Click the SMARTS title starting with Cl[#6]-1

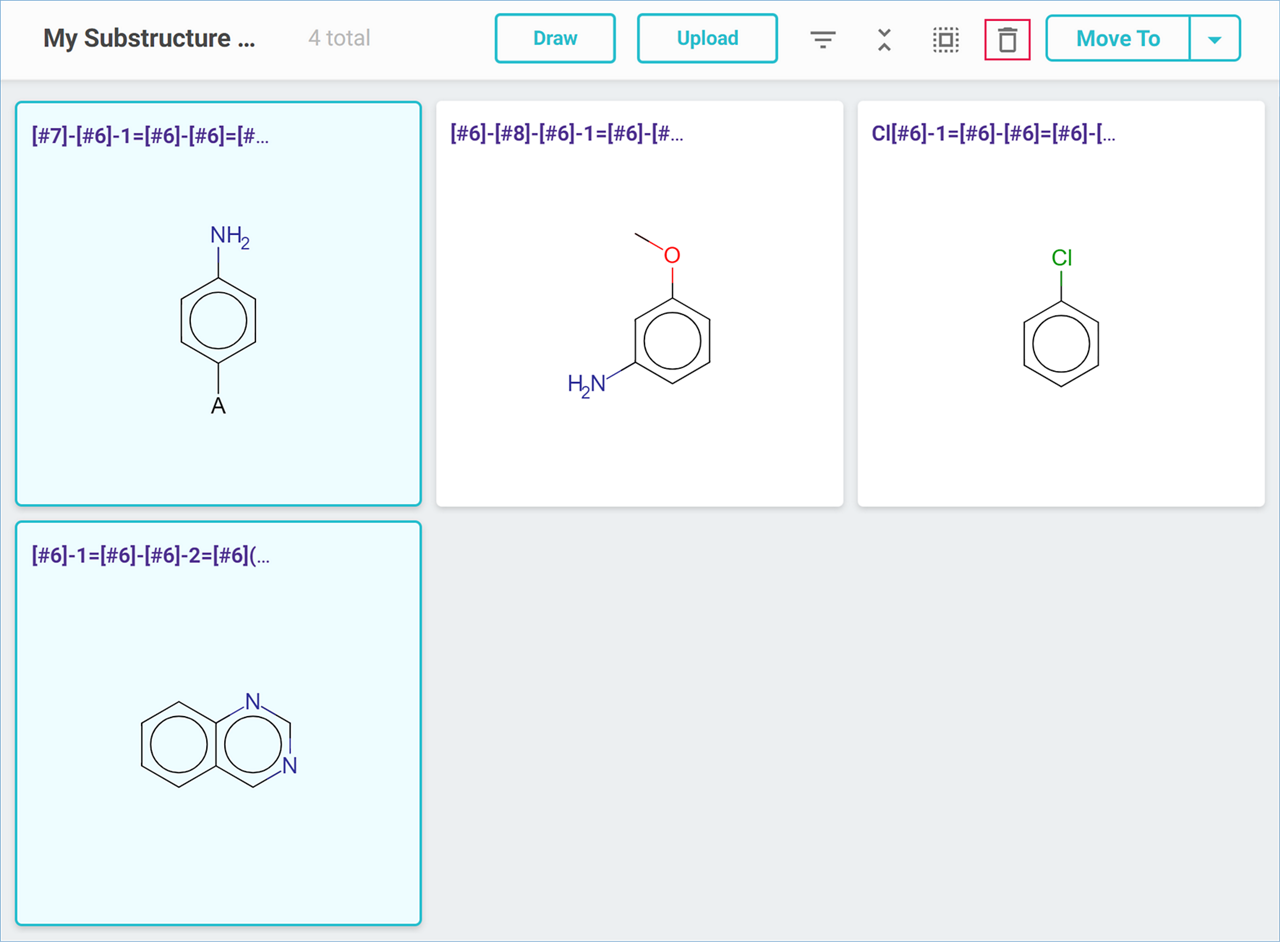[993, 134]
